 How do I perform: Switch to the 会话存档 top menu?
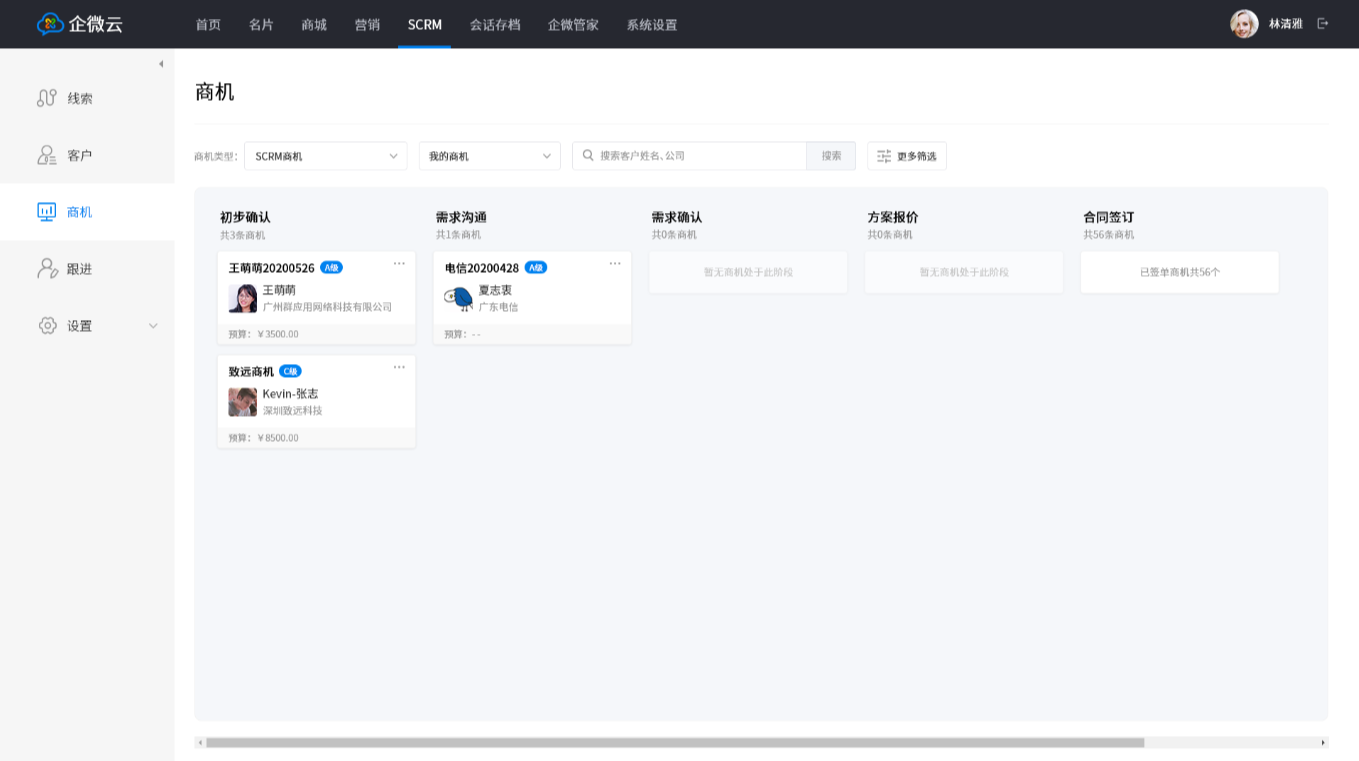coord(495,25)
